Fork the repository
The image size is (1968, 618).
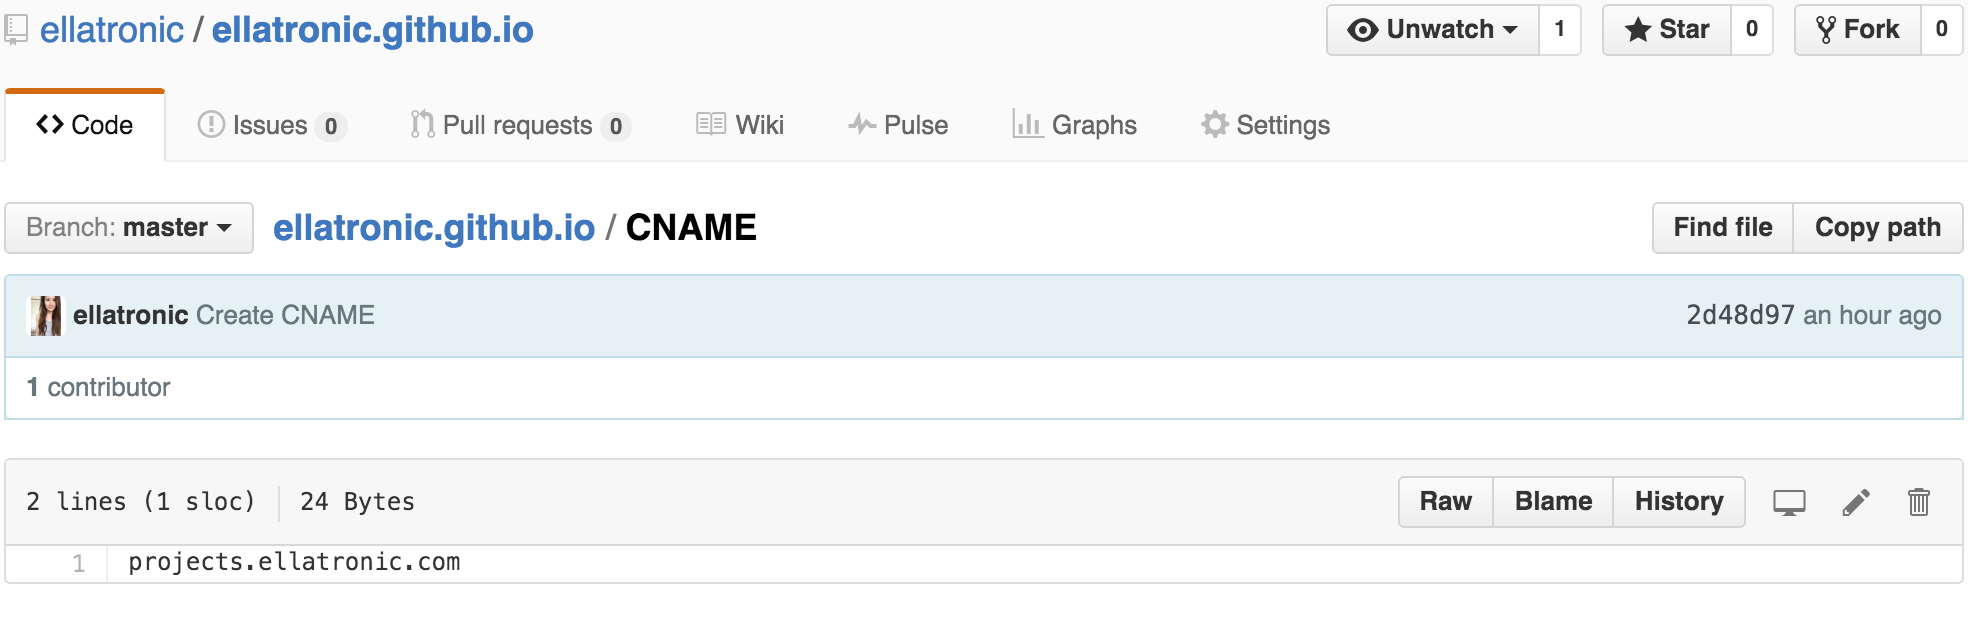[1858, 30]
